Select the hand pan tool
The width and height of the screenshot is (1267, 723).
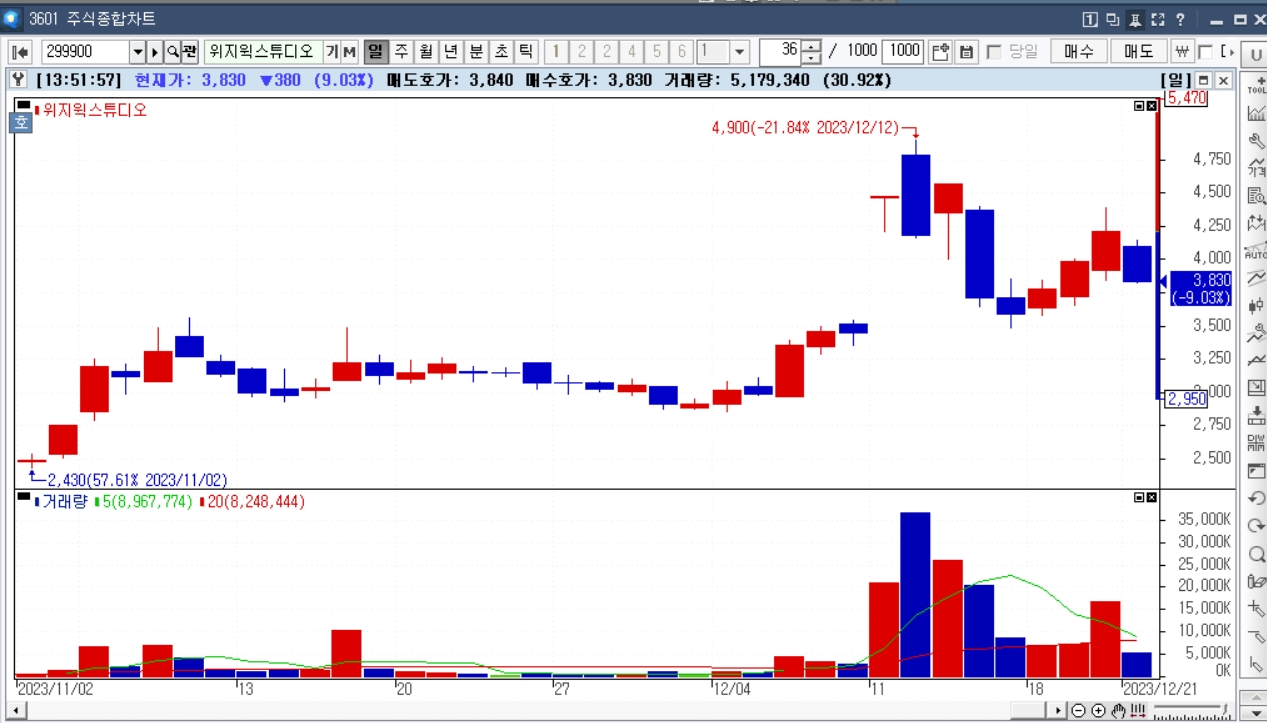pyautogui.click(x=1118, y=711)
